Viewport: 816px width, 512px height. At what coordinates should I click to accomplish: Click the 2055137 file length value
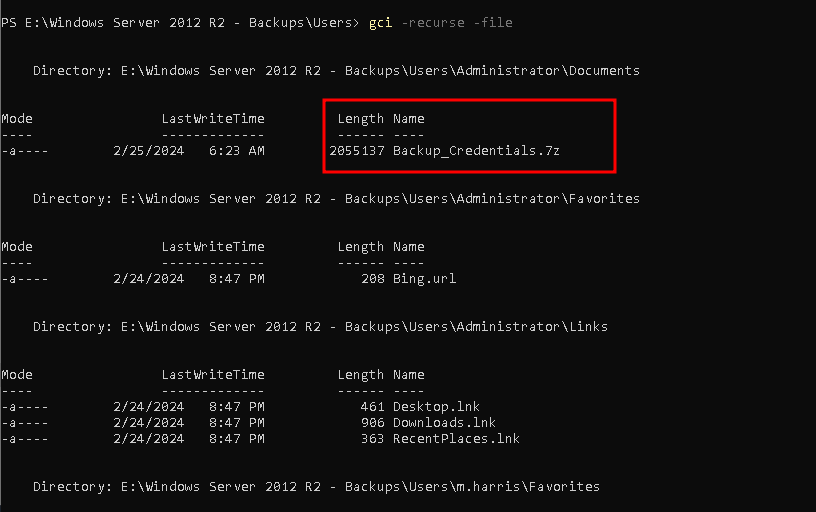click(356, 151)
